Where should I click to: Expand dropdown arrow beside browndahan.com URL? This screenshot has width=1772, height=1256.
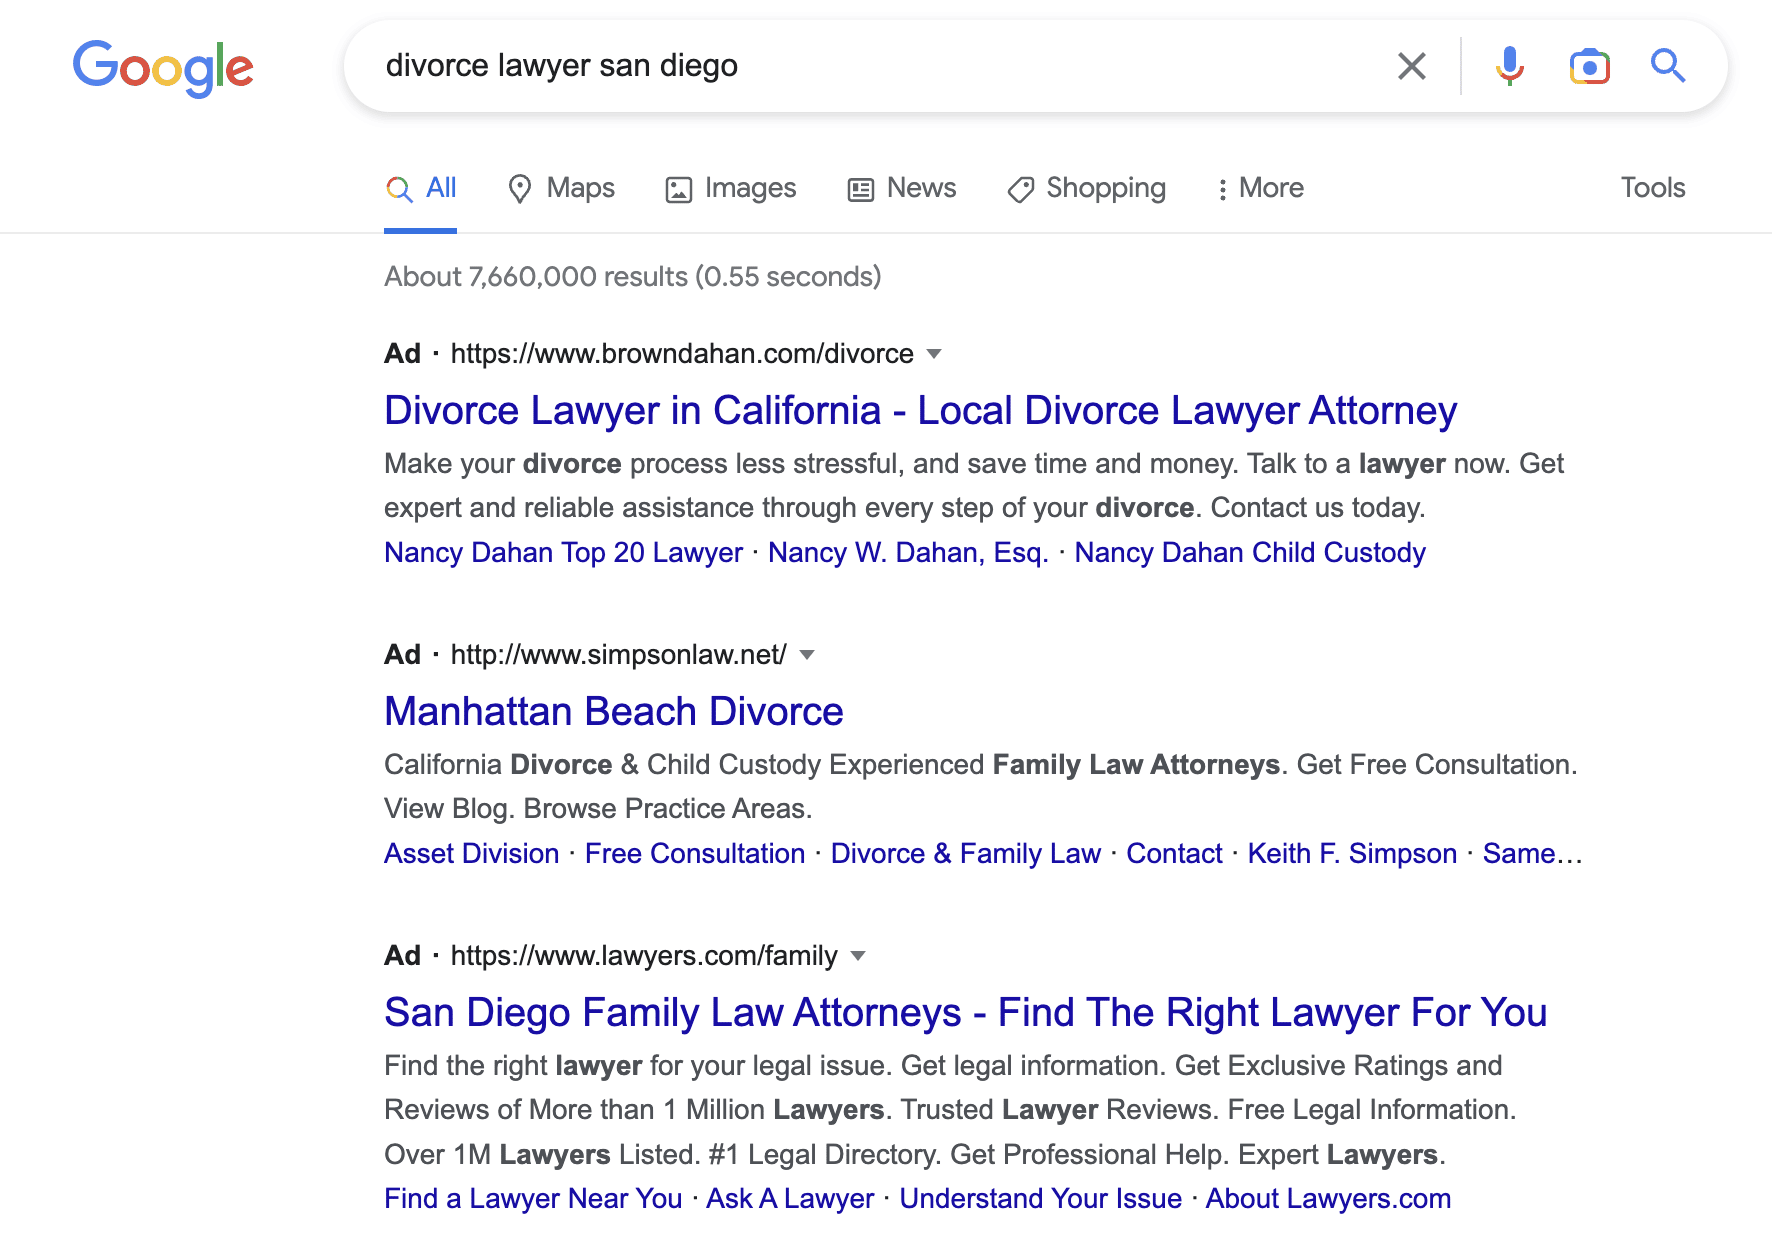934,354
